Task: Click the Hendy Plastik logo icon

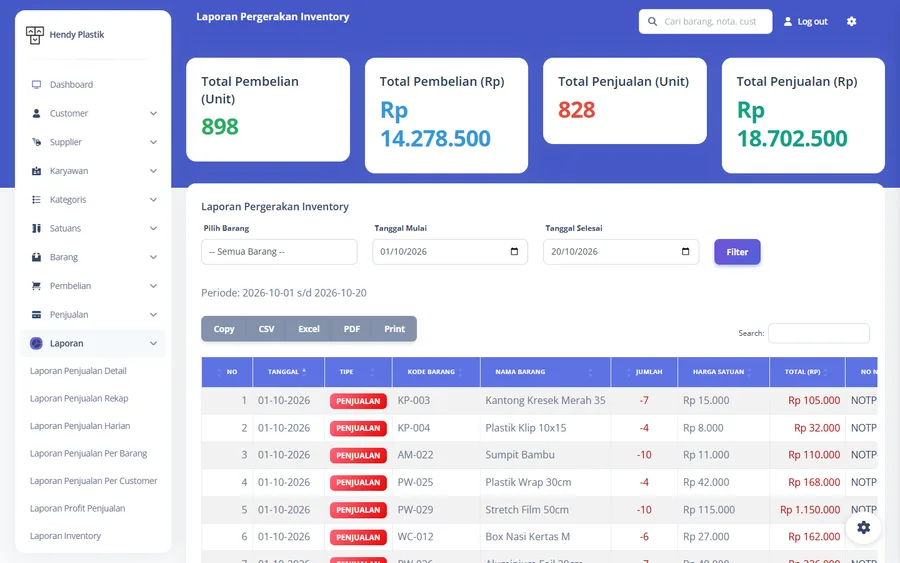Action: pos(34,35)
